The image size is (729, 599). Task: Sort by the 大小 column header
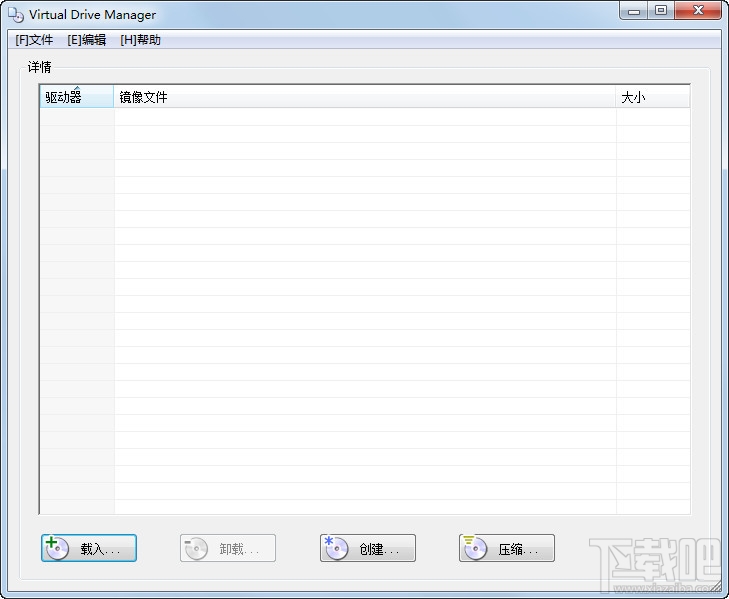(653, 97)
